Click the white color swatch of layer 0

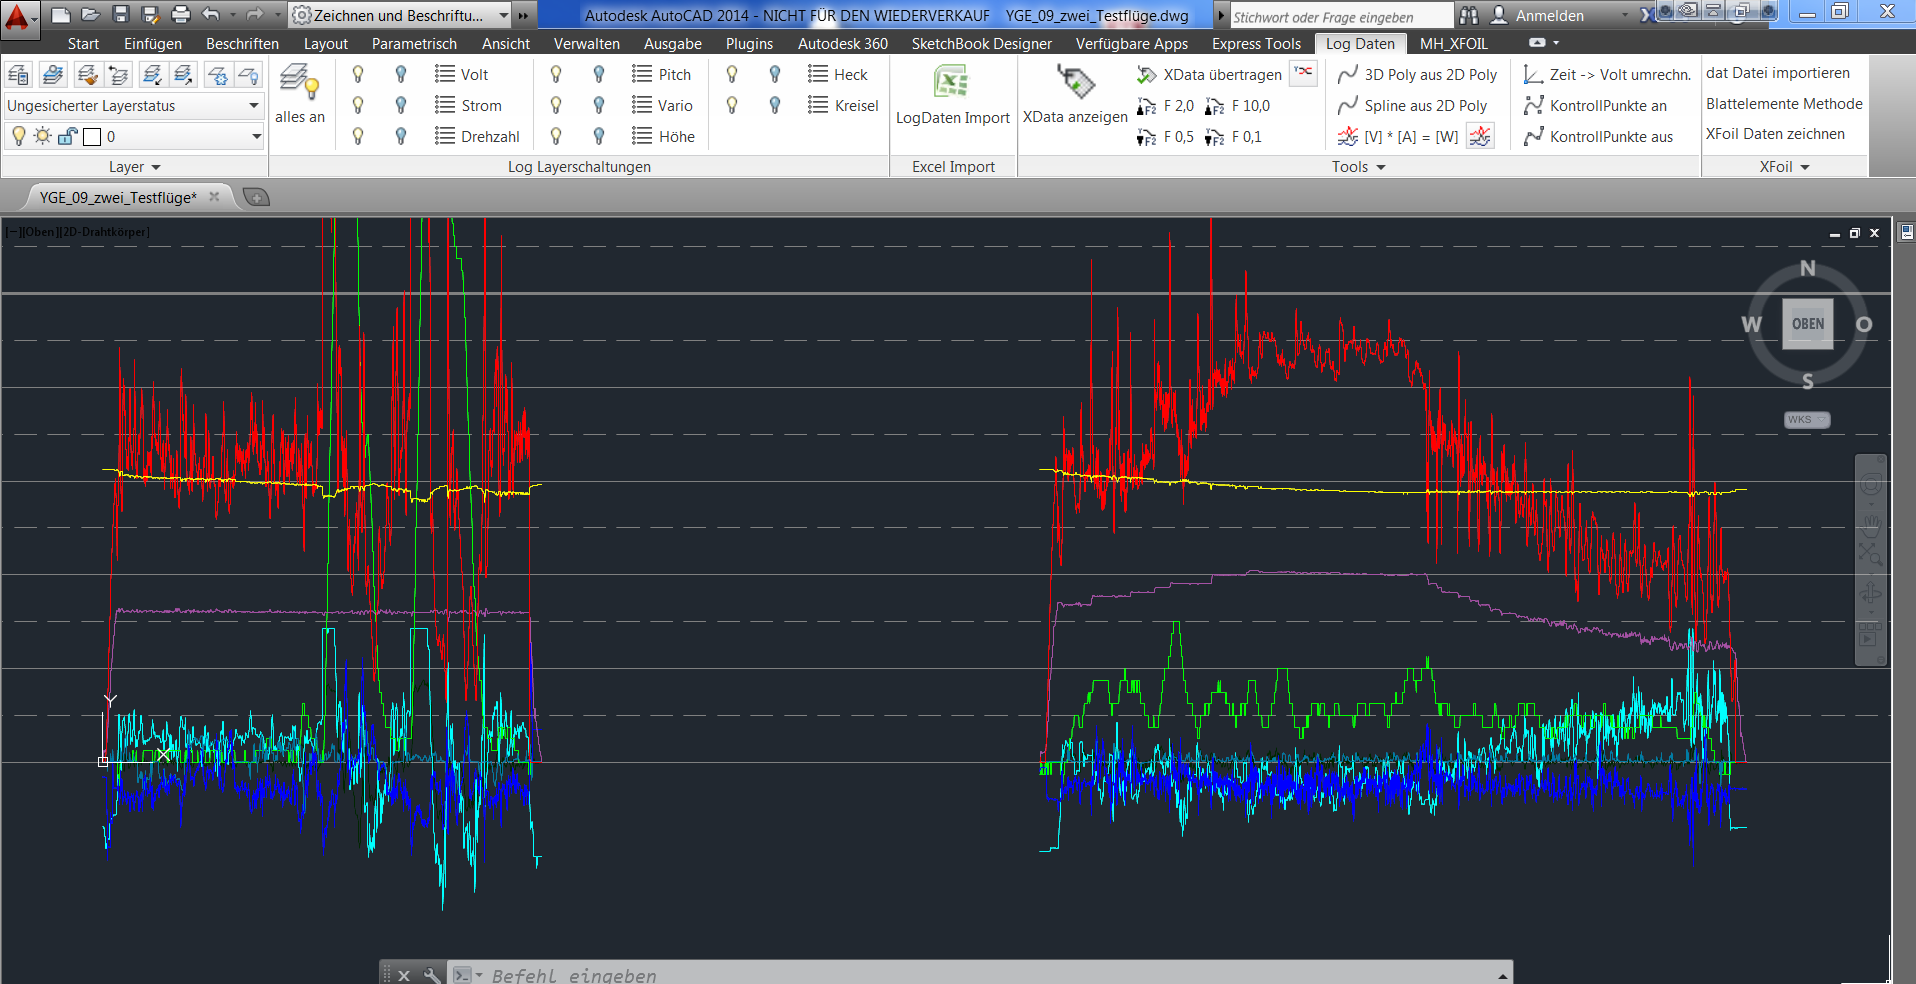click(x=92, y=136)
